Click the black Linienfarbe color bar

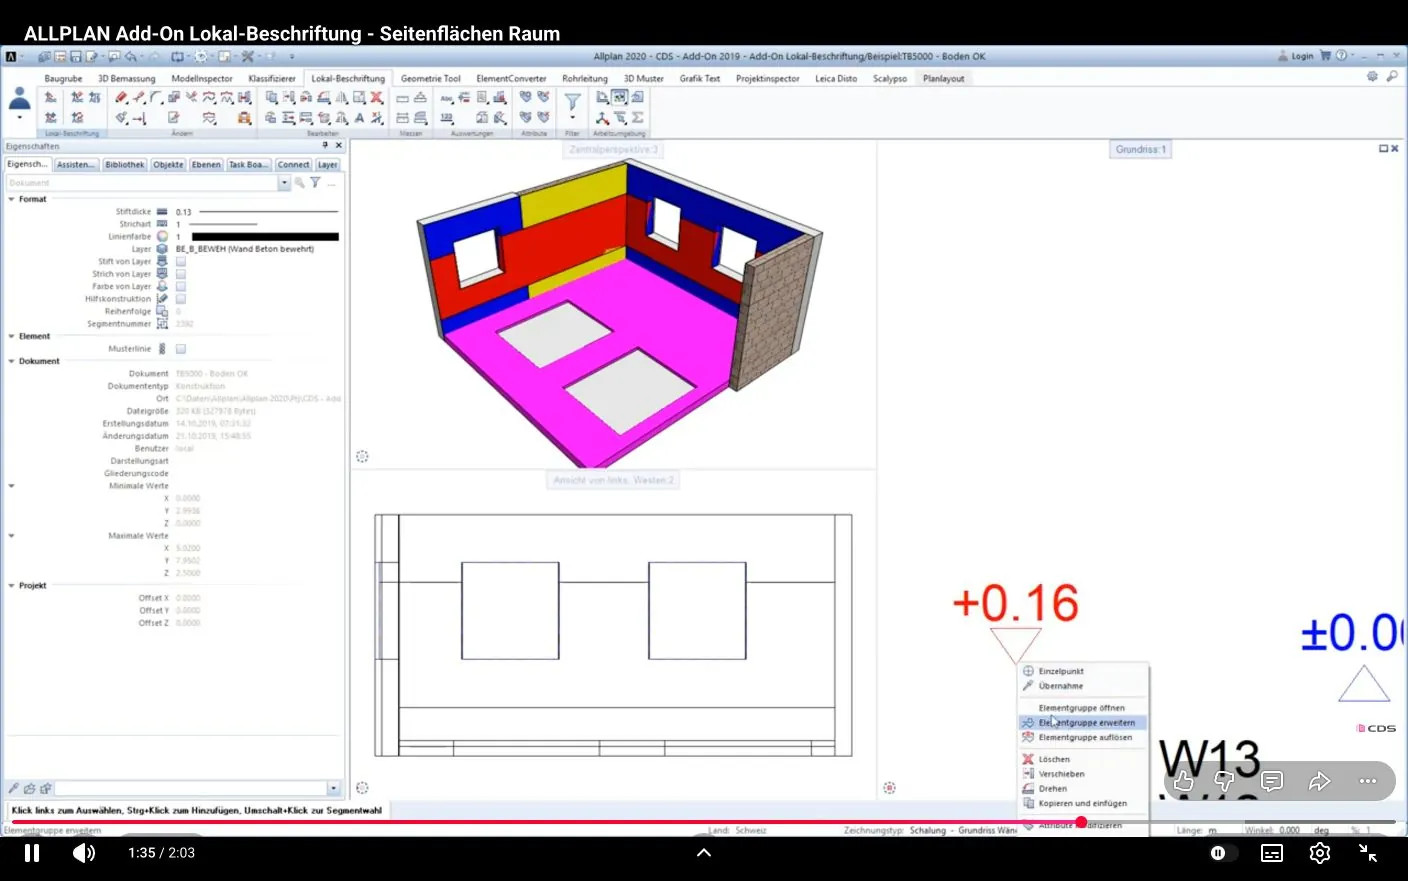point(265,237)
